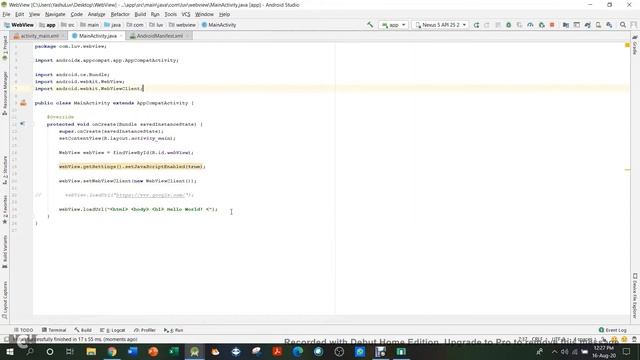This screenshot has width=640, height=360.
Task: Click the yellow inspection indicator above editor scrollbar
Action: (627, 45)
